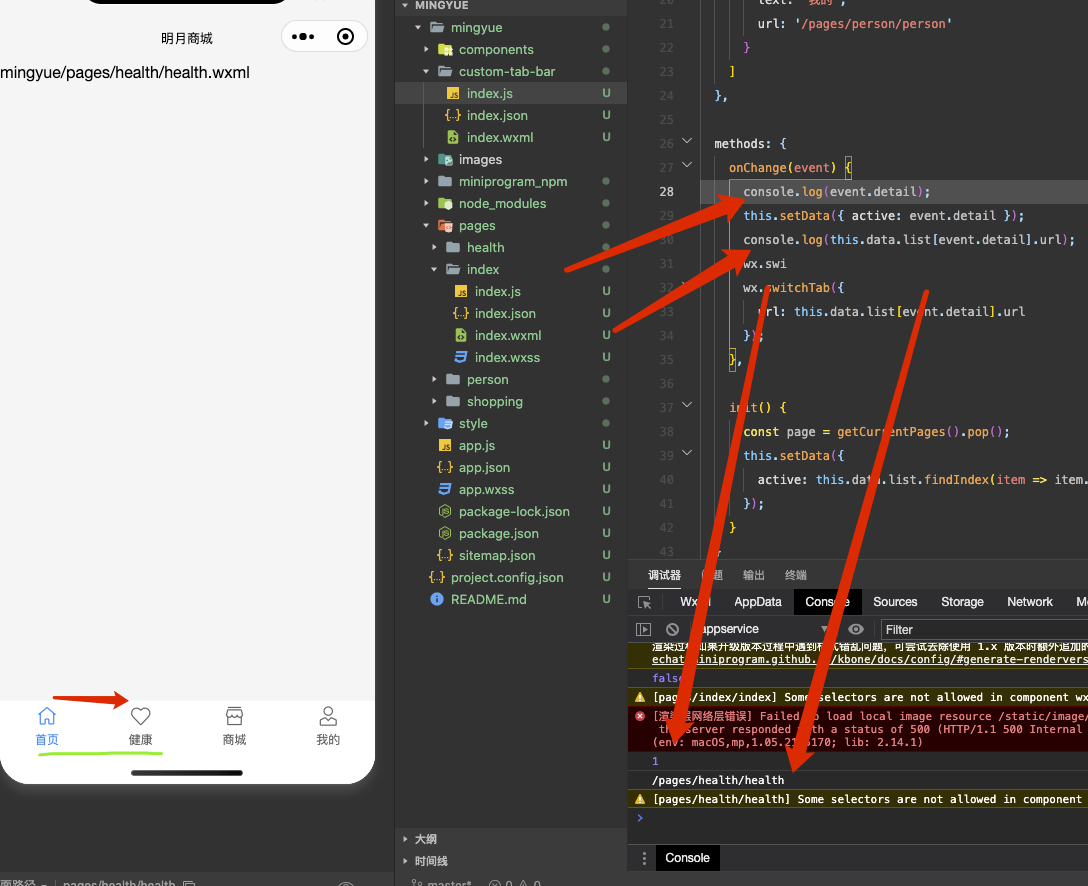
Task: Expand the 大纲 outline section
Action: click(405, 839)
